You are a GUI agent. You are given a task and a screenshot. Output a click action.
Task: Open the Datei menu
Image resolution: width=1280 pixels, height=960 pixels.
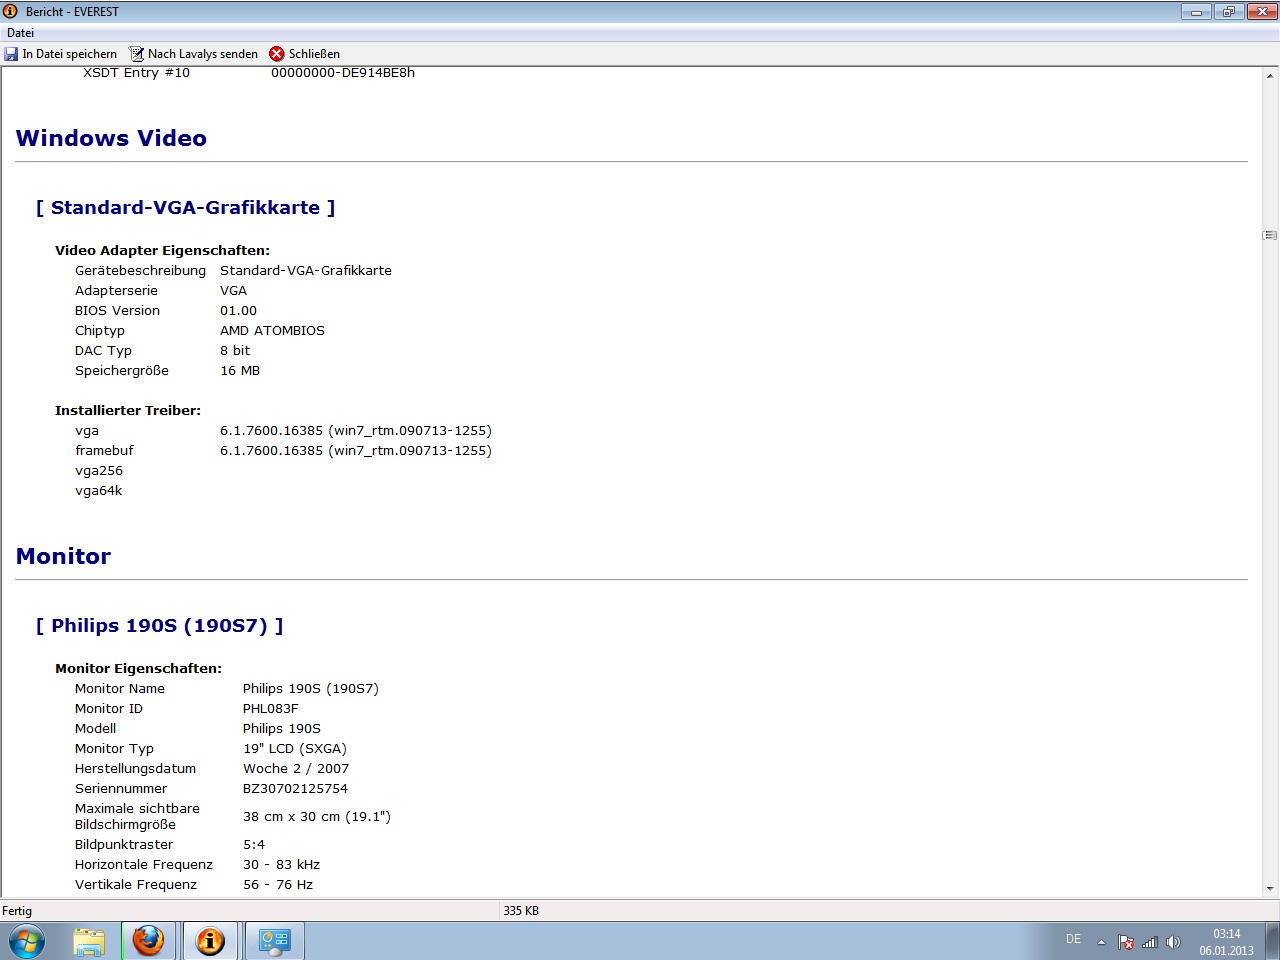(x=20, y=33)
